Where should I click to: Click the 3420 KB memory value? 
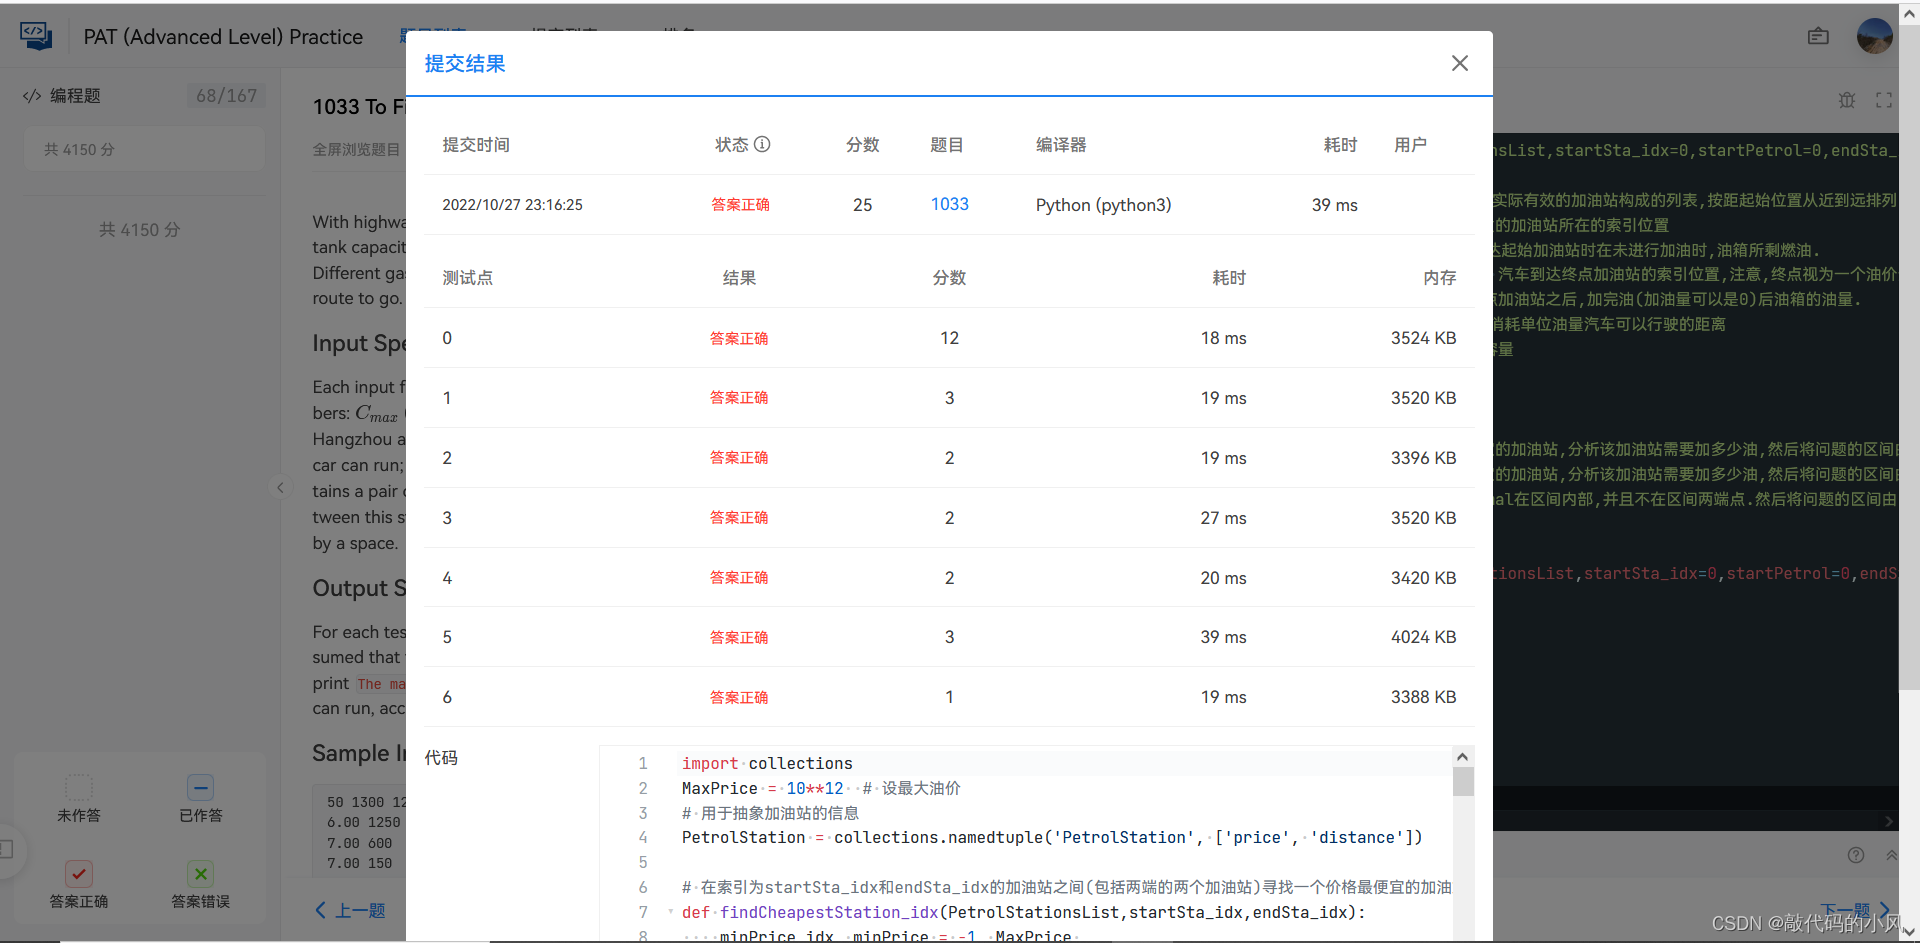pyautogui.click(x=1423, y=578)
